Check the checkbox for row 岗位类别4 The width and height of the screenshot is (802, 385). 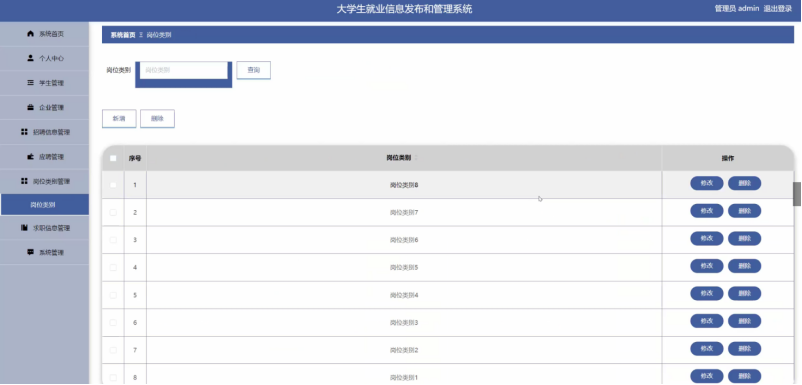point(113,295)
